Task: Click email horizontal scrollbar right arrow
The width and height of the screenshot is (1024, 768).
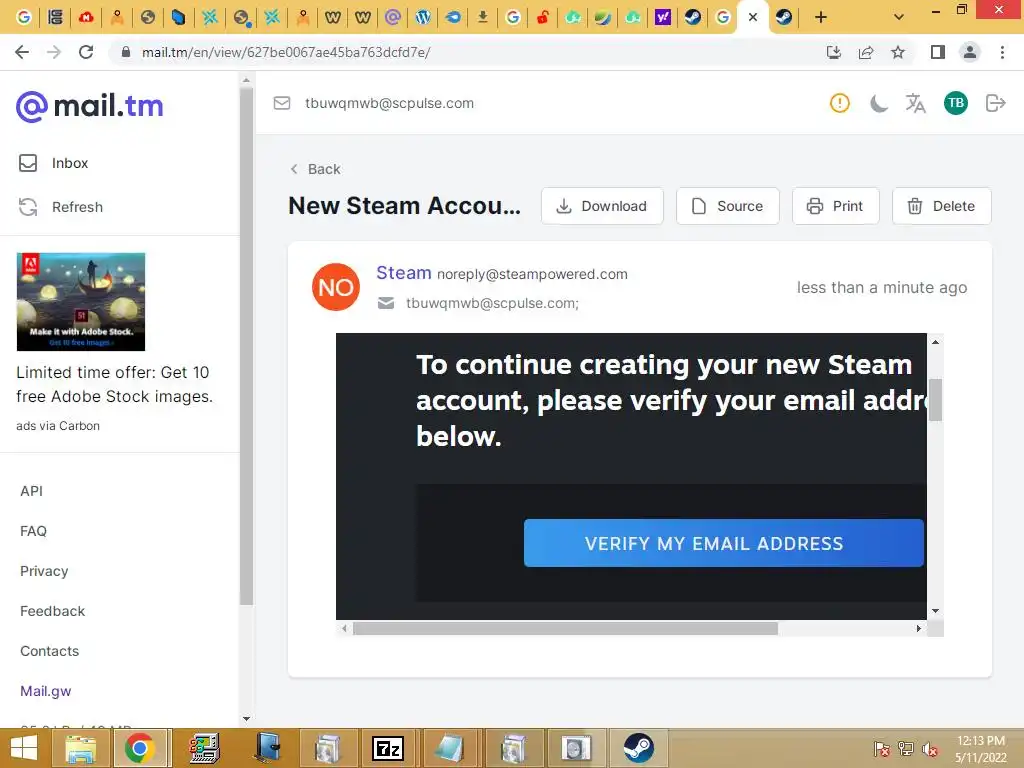Action: [918, 628]
